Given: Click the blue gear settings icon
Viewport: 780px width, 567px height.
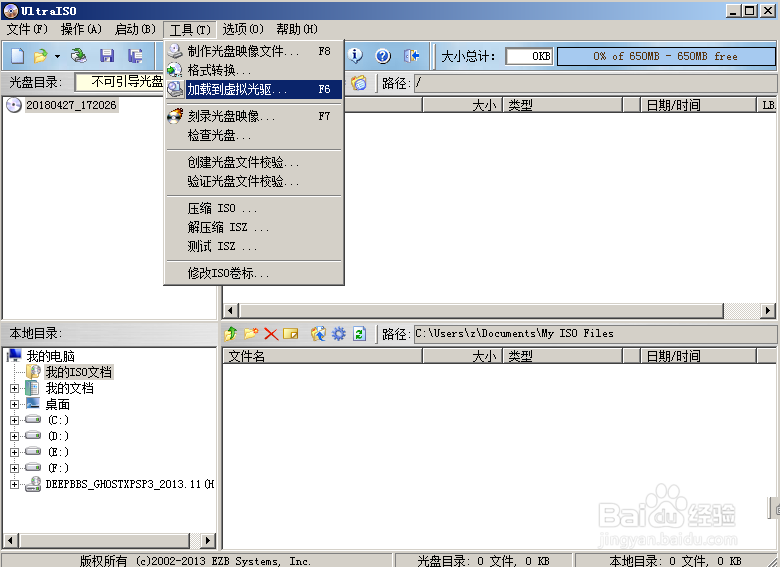Looking at the screenshot, I should pos(339,333).
